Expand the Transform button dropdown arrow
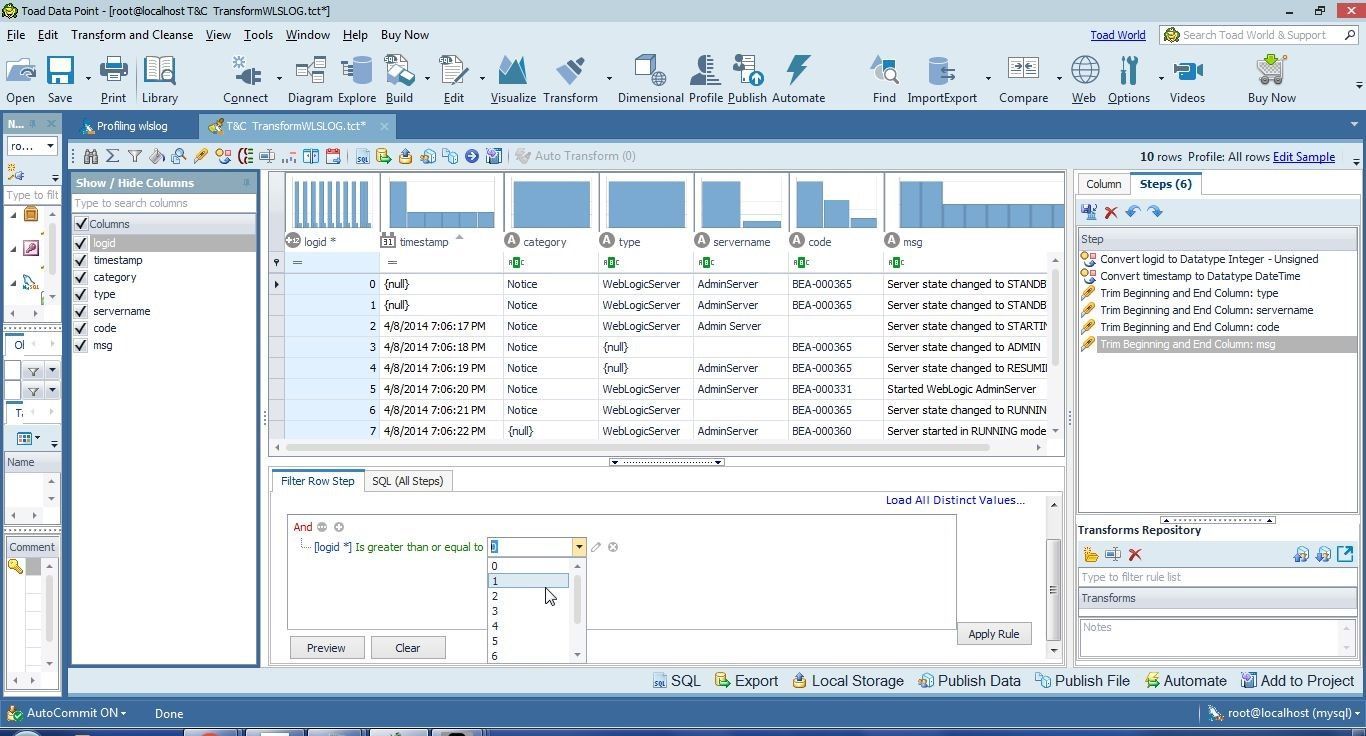This screenshot has width=1366, height=736. pyautogui.click(x=609, y=78)
